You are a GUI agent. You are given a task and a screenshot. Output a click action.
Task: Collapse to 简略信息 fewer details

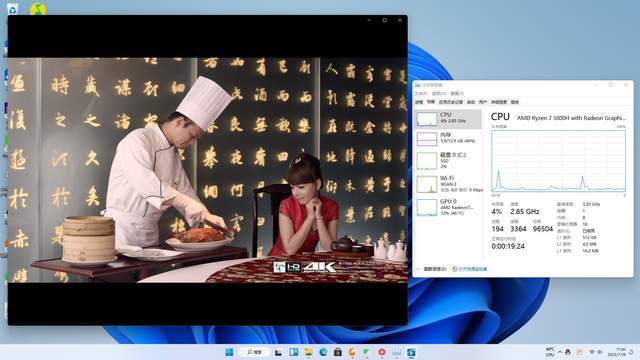point(432,269)
